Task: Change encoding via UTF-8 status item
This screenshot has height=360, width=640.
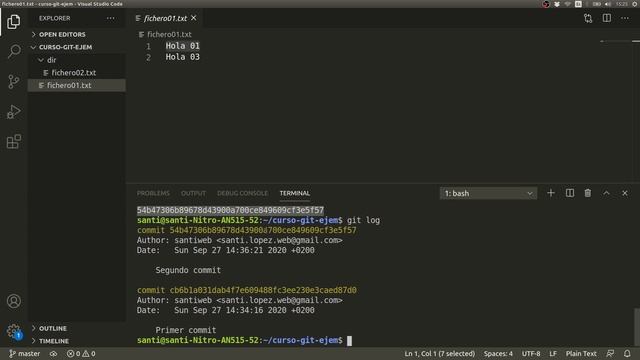Action: pos(531,354)
